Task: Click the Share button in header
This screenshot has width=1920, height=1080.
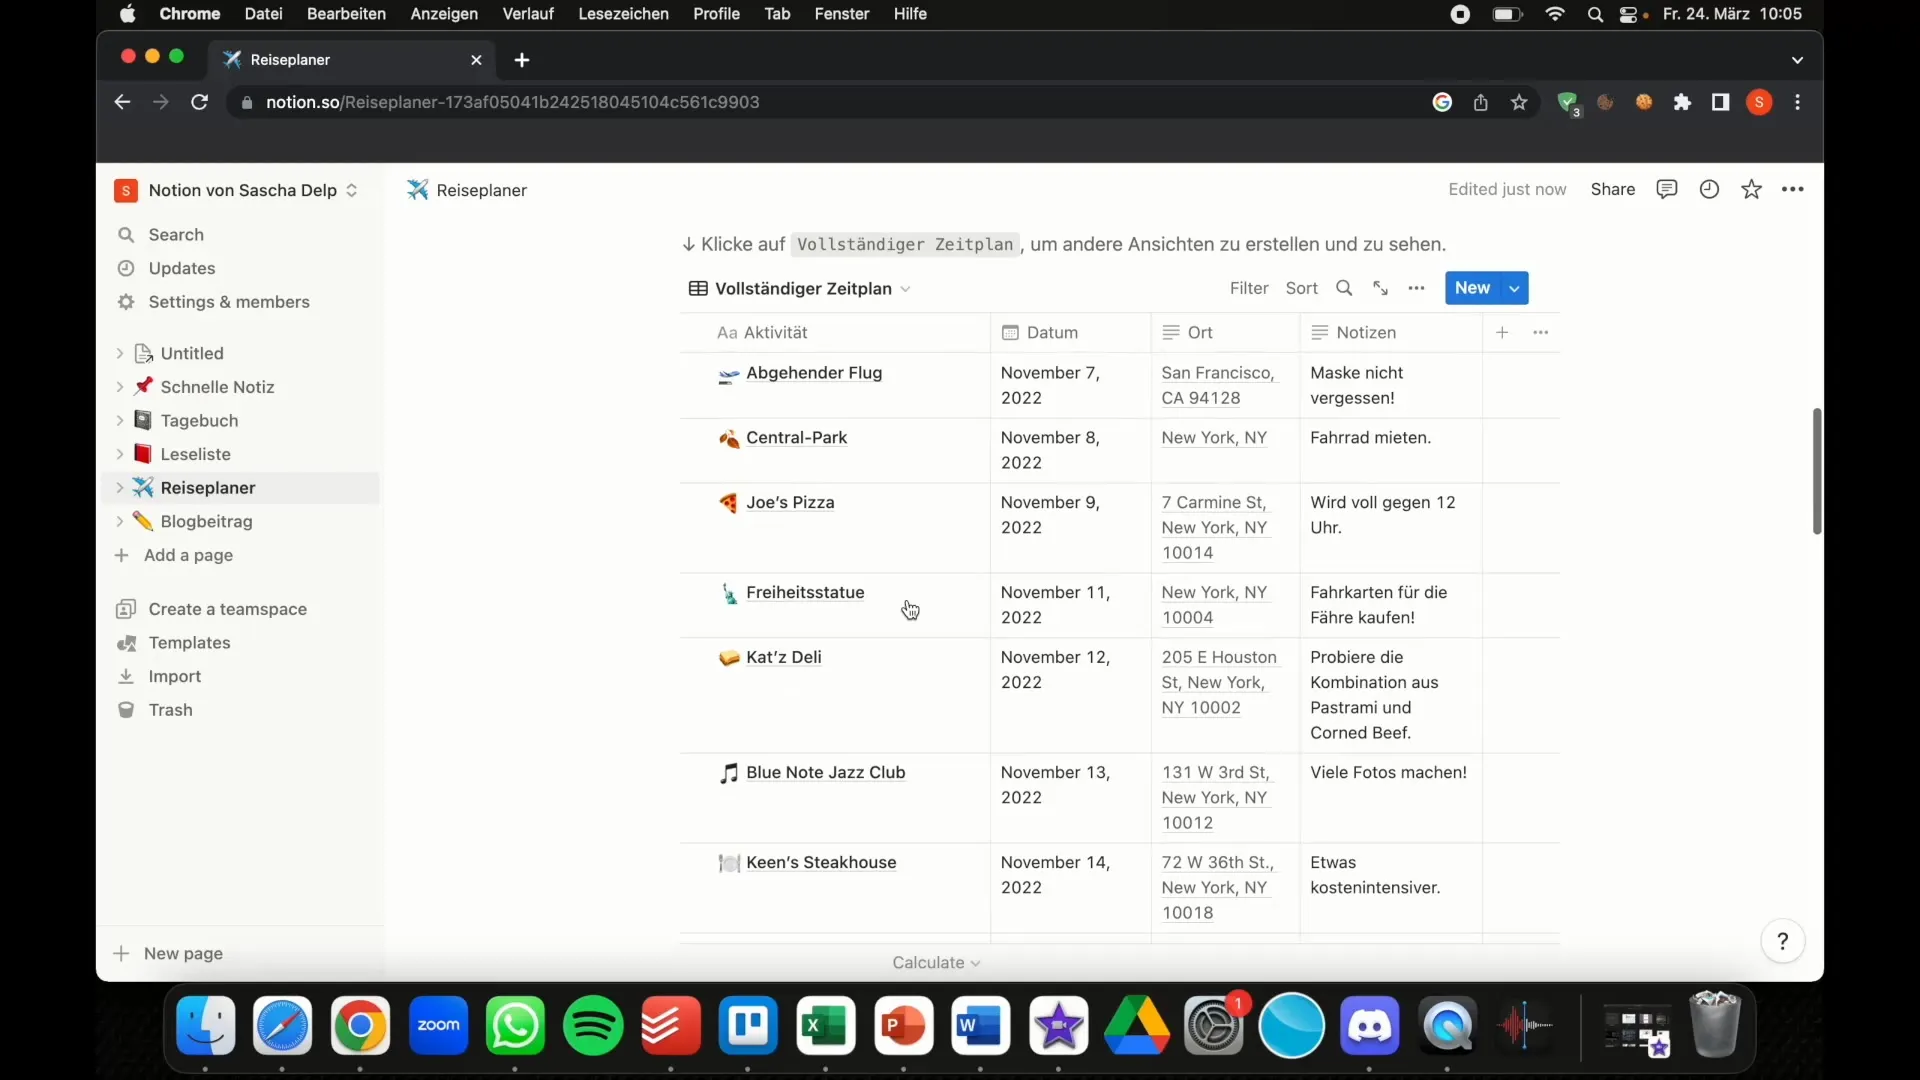Action: [1613, 189]
